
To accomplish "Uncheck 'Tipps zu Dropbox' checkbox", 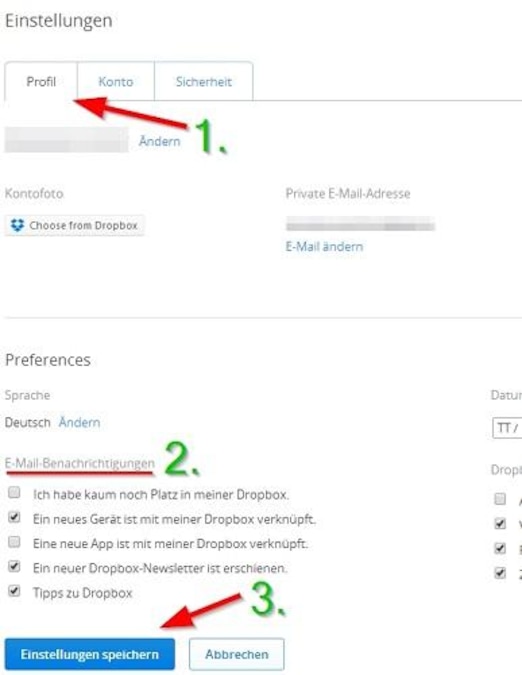I will [x=14, y=591].
